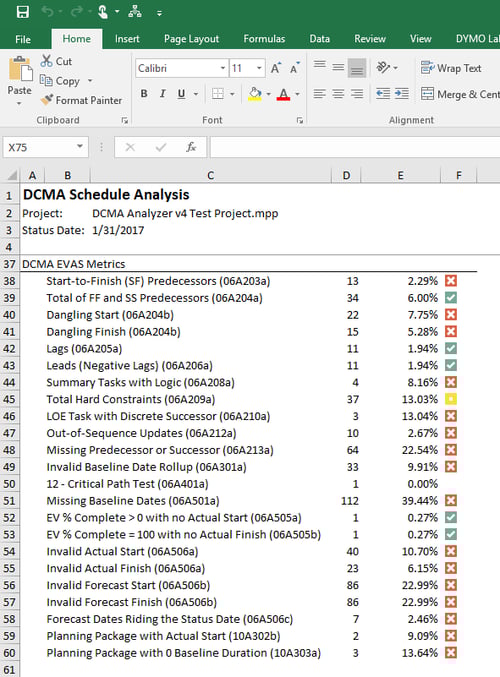The height and width of the screenshot is (677, 500).
Task: Click the Save icon in title bar
Action: coord(22,12)
